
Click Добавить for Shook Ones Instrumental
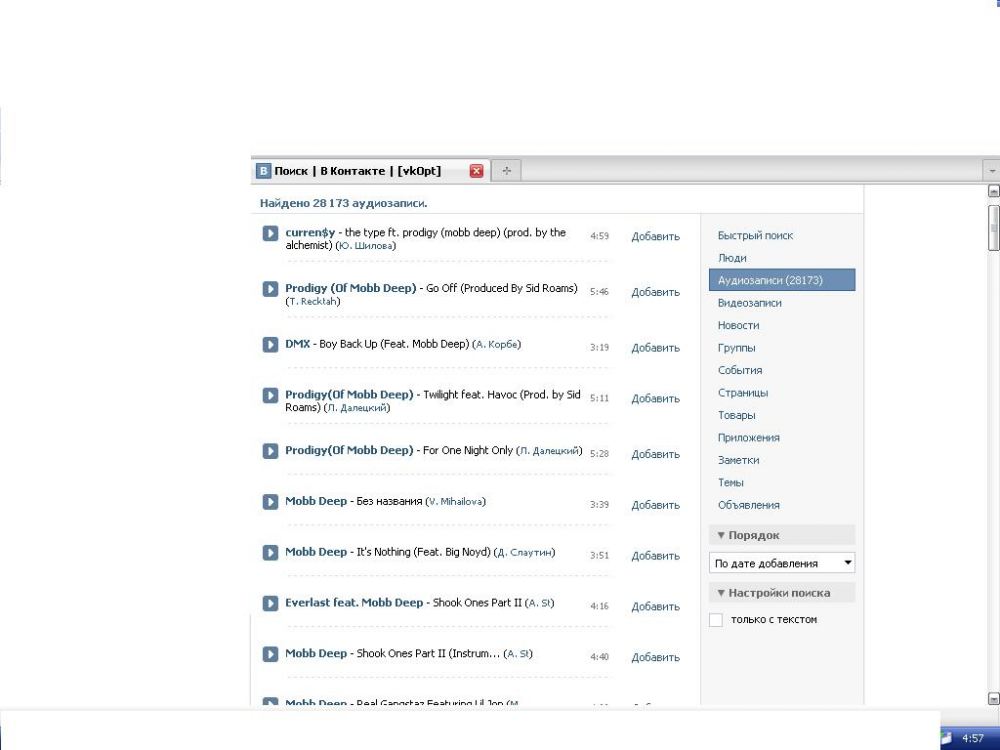tap(656, 658)
